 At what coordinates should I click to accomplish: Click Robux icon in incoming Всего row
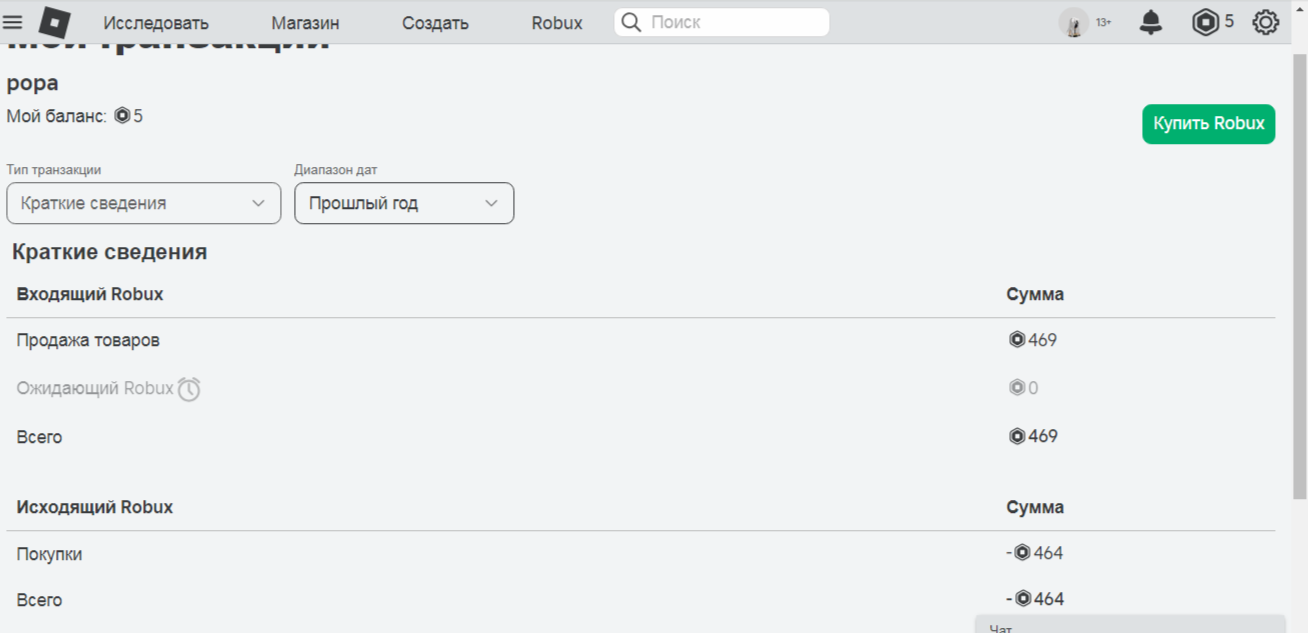point(1017,436)
